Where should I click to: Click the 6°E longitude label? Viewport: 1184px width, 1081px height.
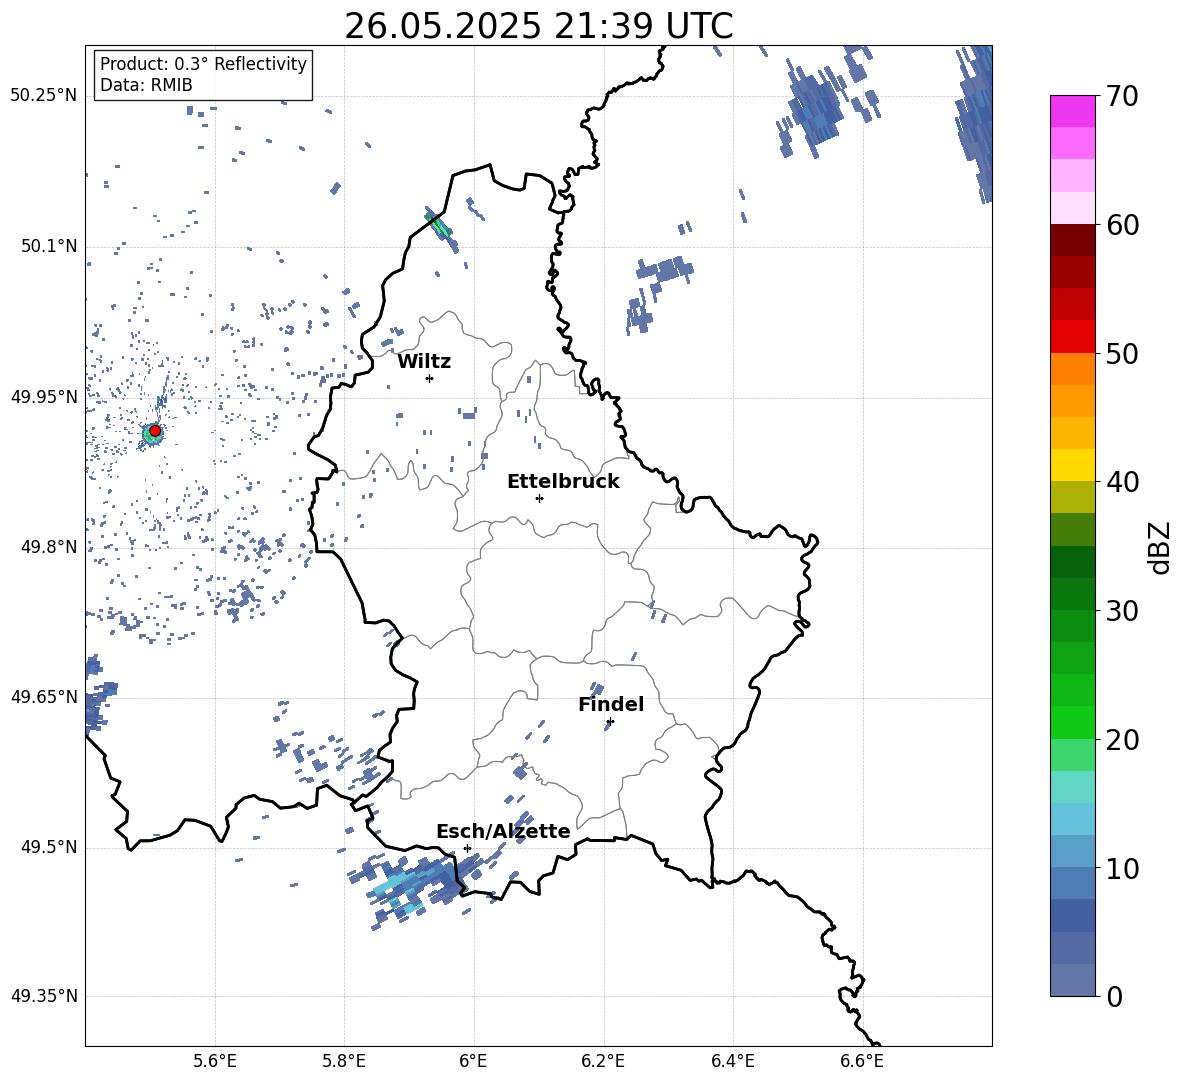[473, 1061]
